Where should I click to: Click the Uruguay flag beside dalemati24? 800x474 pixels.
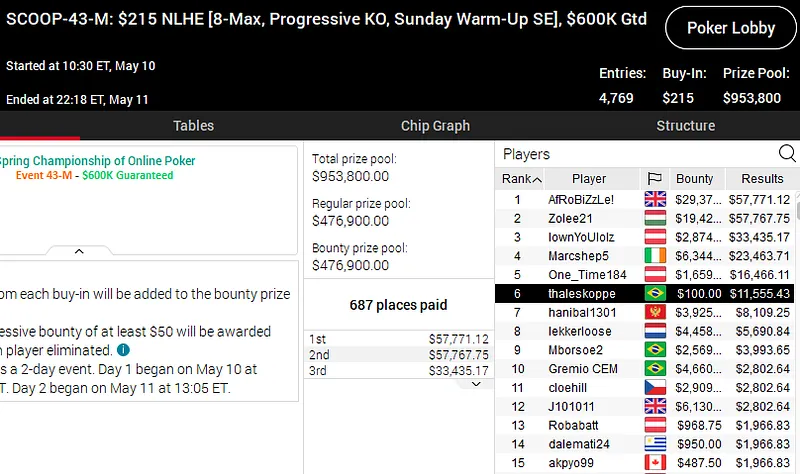pyautogui.click(x=655, y=444)
